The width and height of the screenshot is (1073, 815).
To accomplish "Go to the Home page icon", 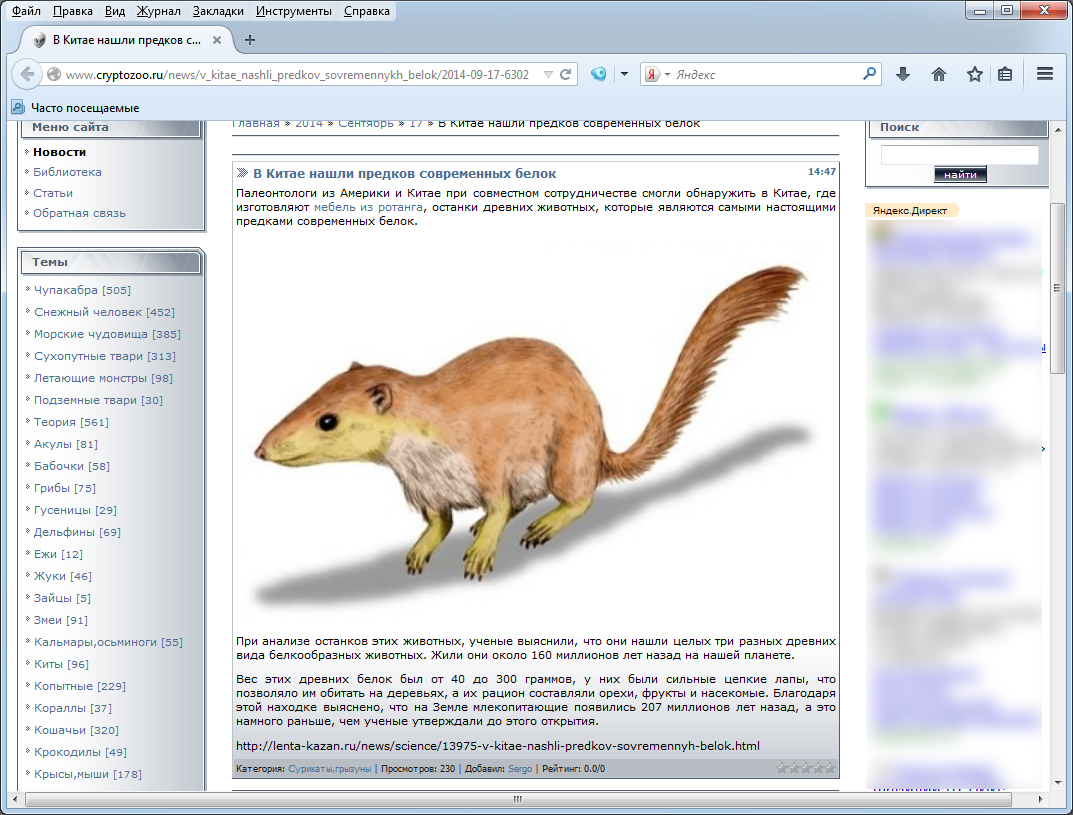I will (939, 74).
